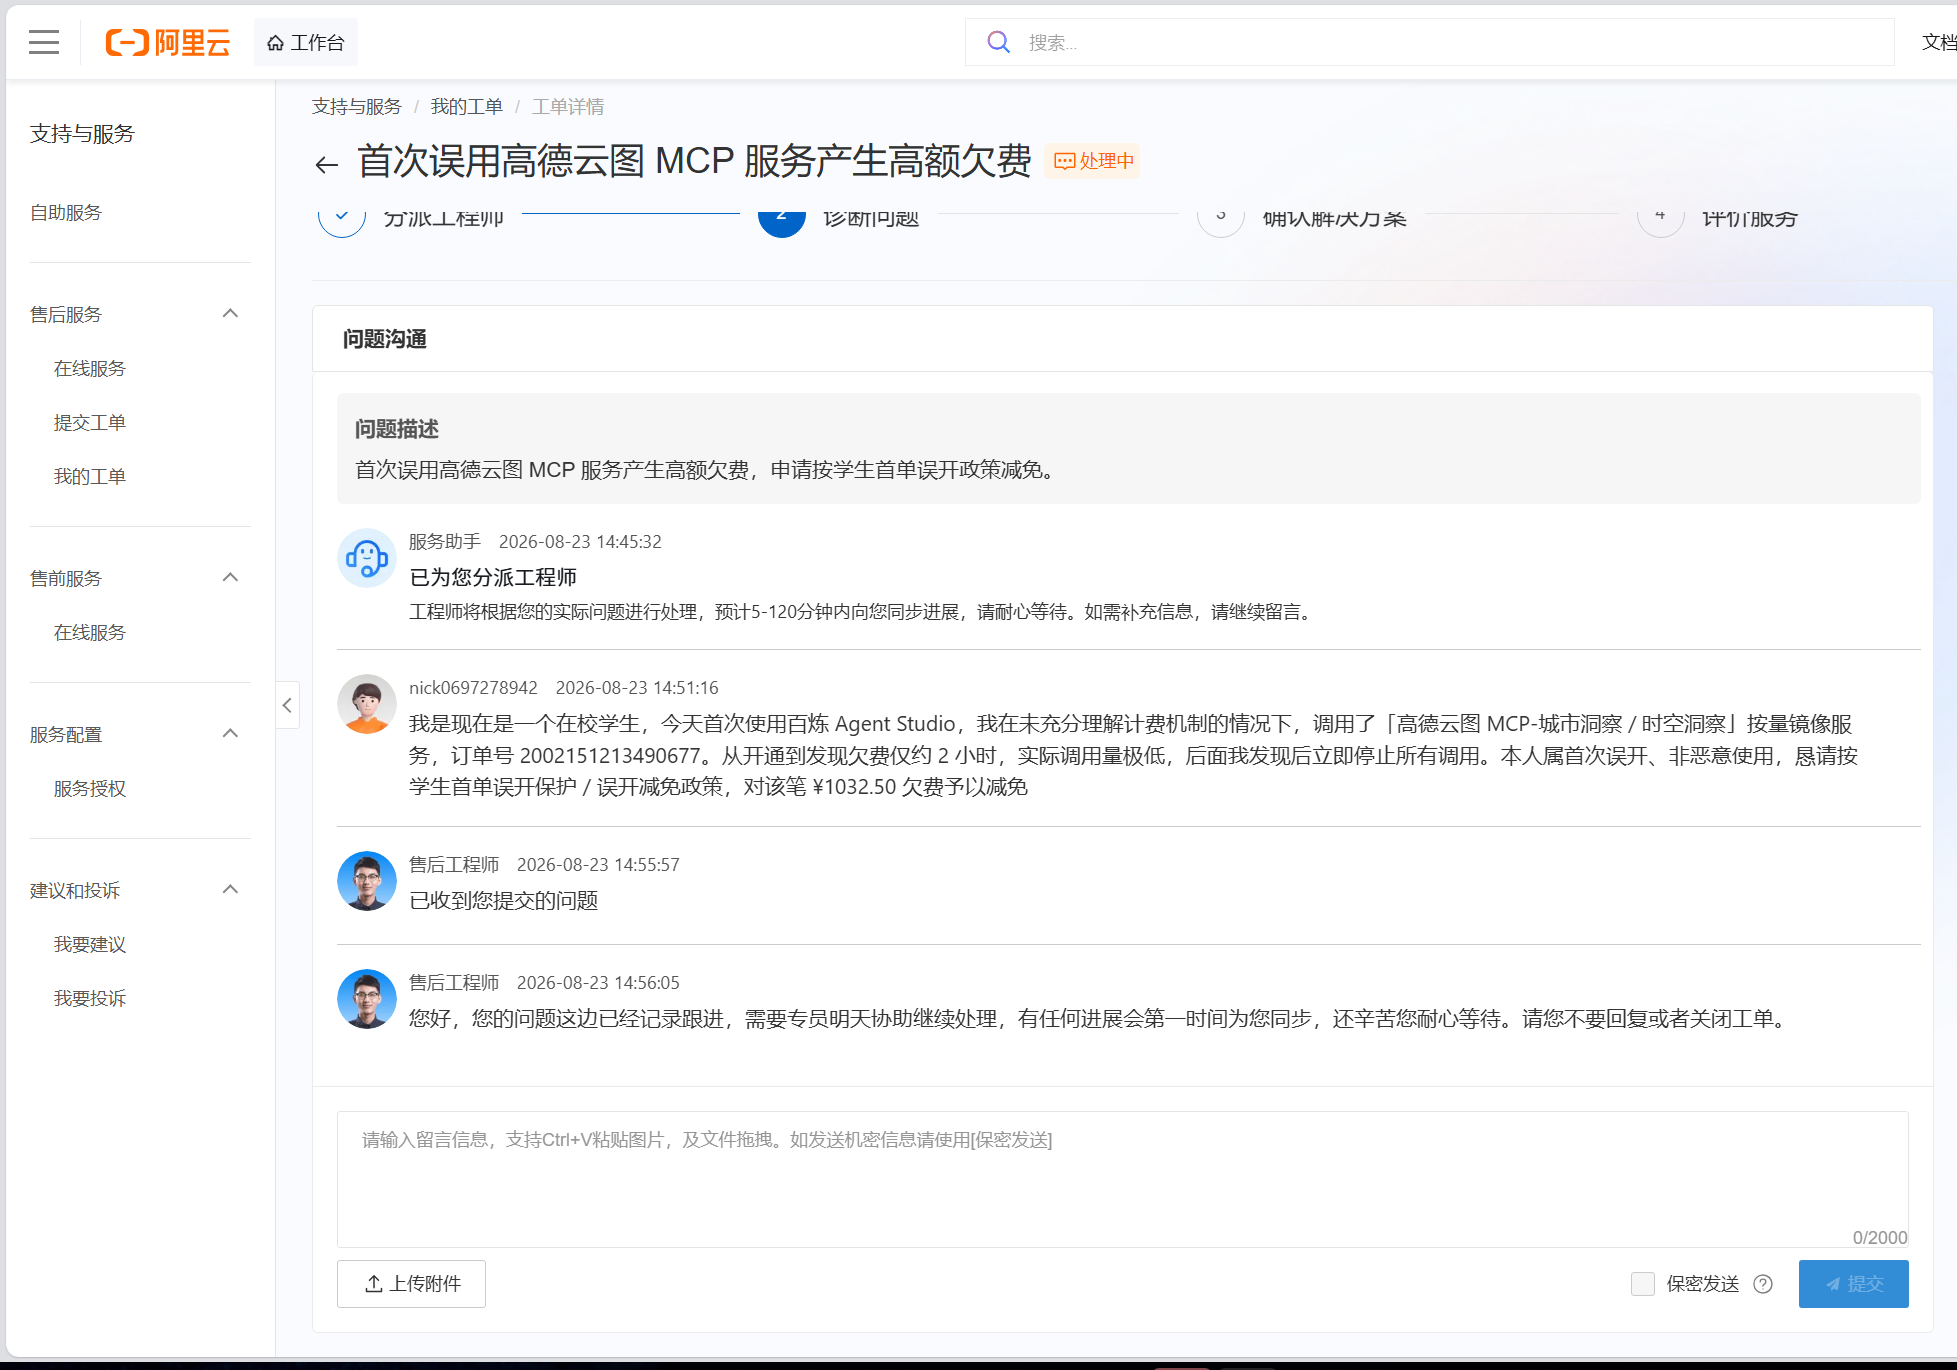Click the 处理中 status badge
The width and height of the screenshot is (1957, 1370).
(1093, 161)
